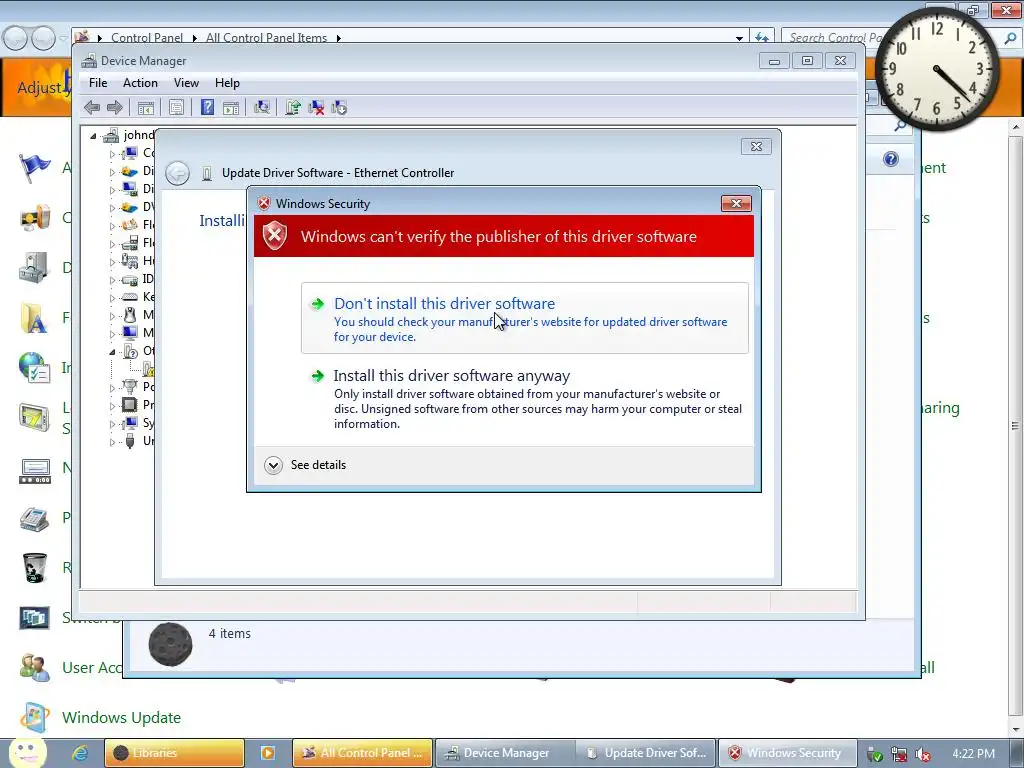Viewport: 1024px width, 768px height.
Task: Expand the DVD/CD-ROM drives category arrow
Action: (112, 208)
